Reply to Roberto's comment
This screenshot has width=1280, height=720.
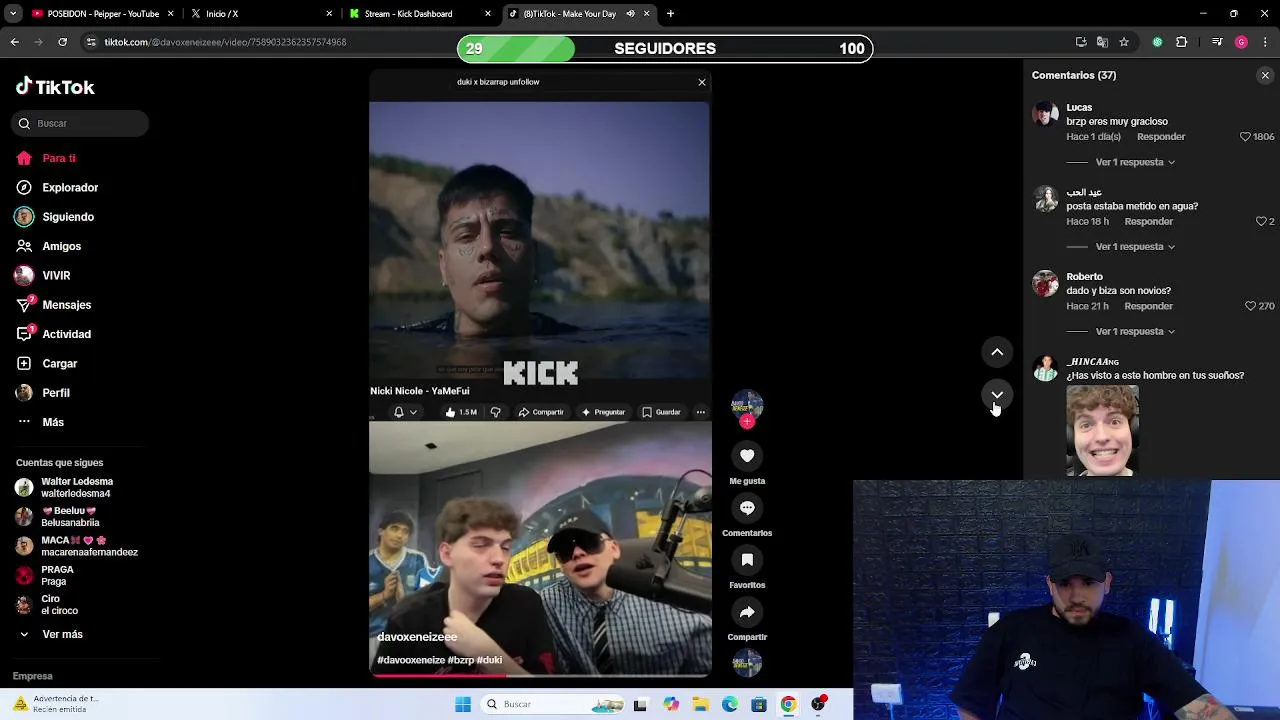point(1149,306)
